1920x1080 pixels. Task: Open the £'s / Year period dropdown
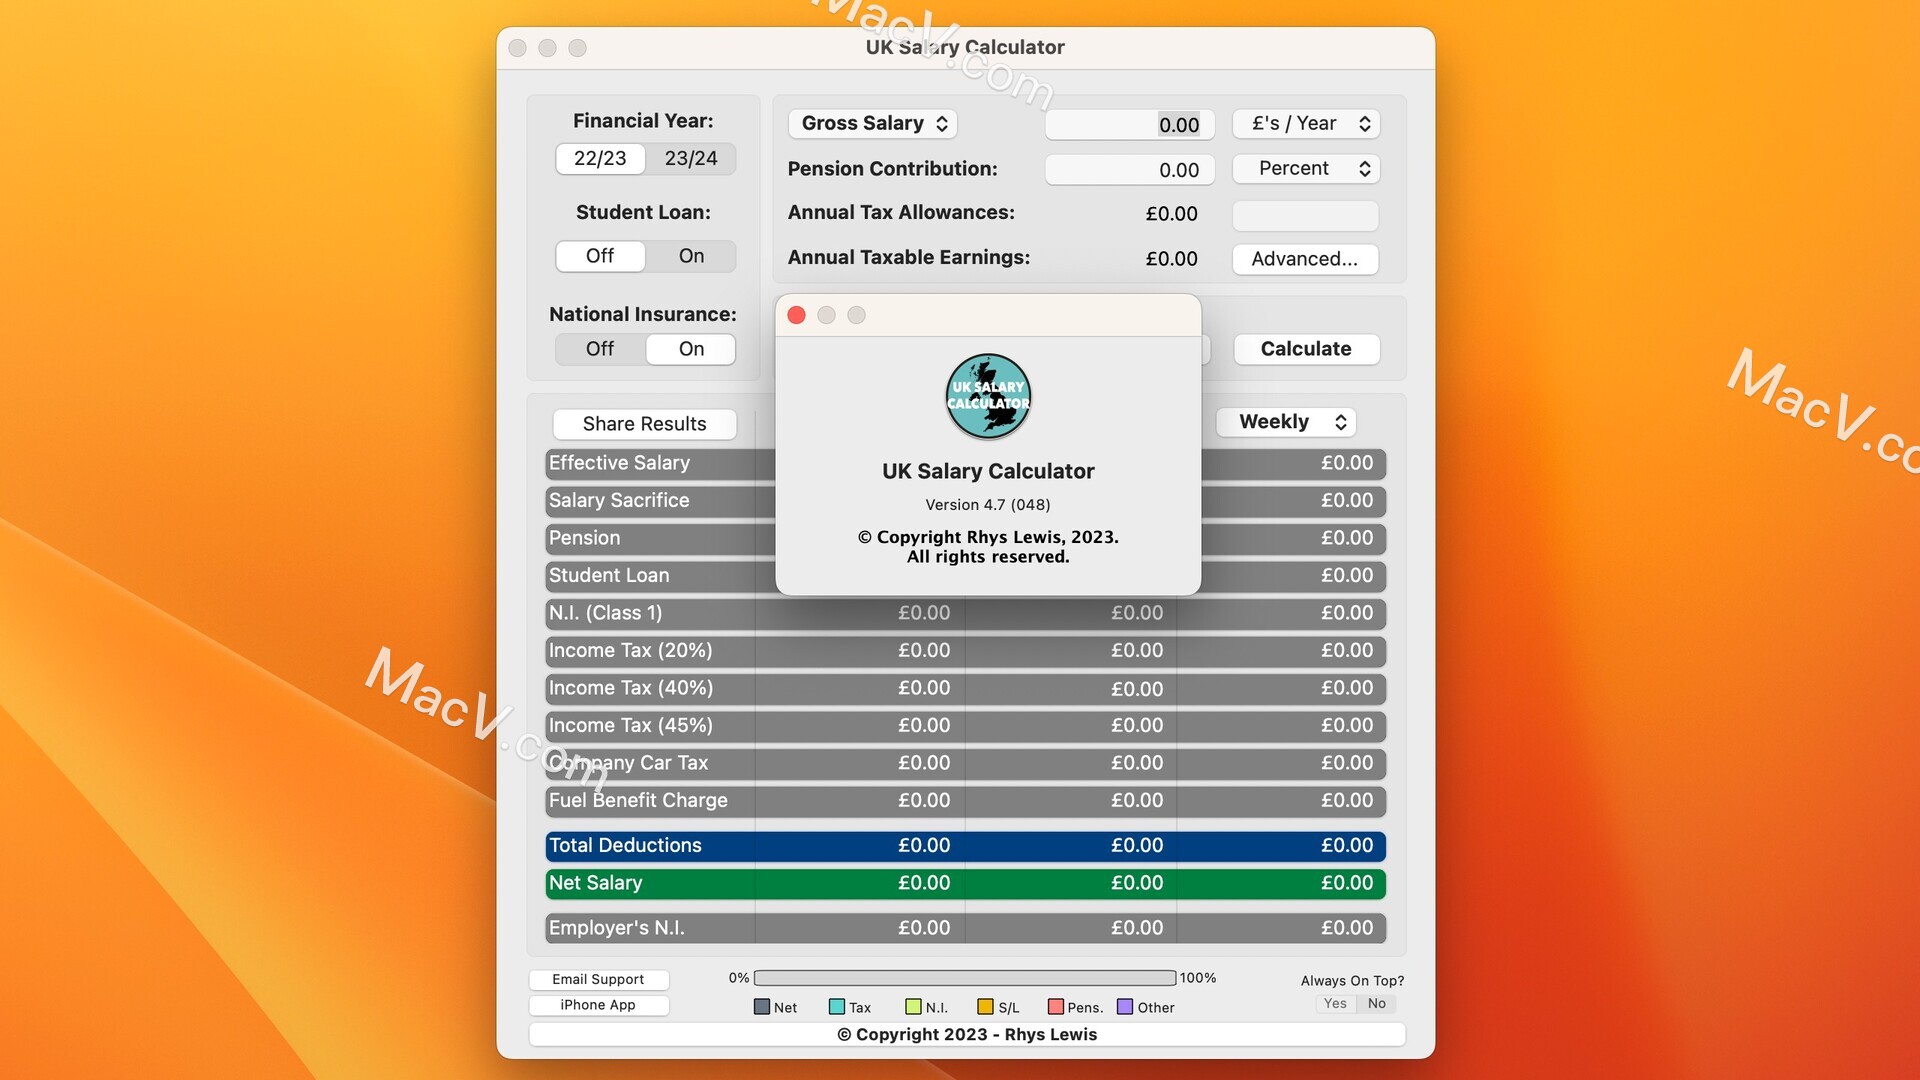(1306, 124)
